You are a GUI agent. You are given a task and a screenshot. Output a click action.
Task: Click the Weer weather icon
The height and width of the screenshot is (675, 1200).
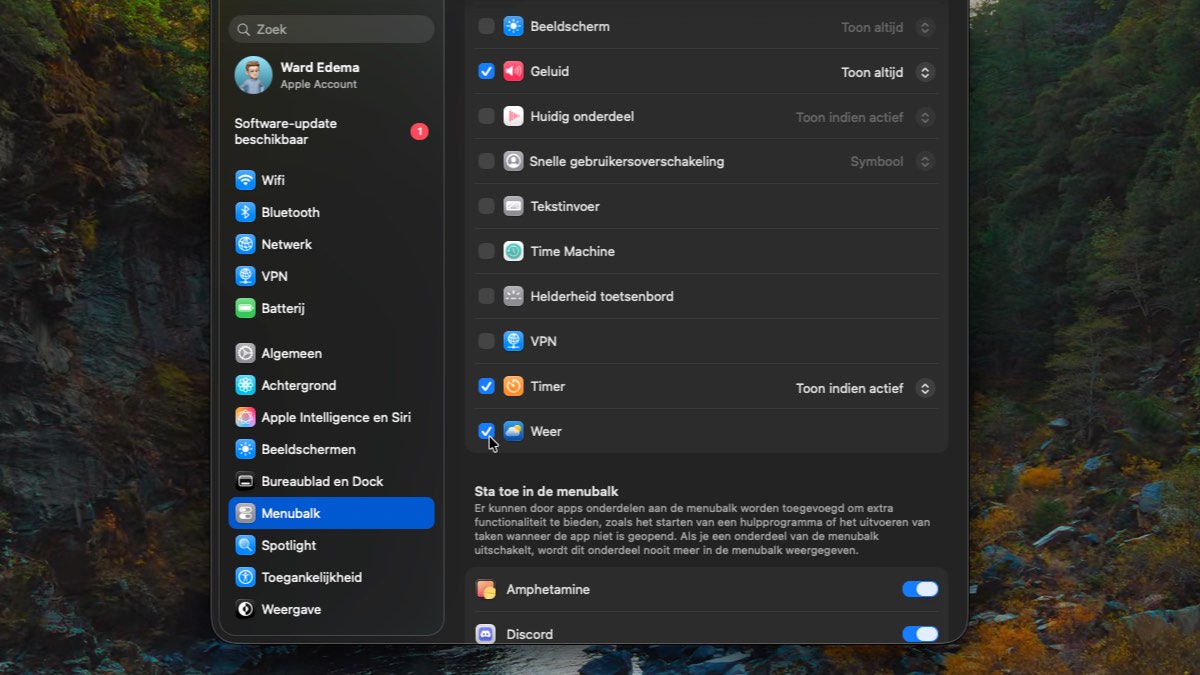[x=513, y=432]
